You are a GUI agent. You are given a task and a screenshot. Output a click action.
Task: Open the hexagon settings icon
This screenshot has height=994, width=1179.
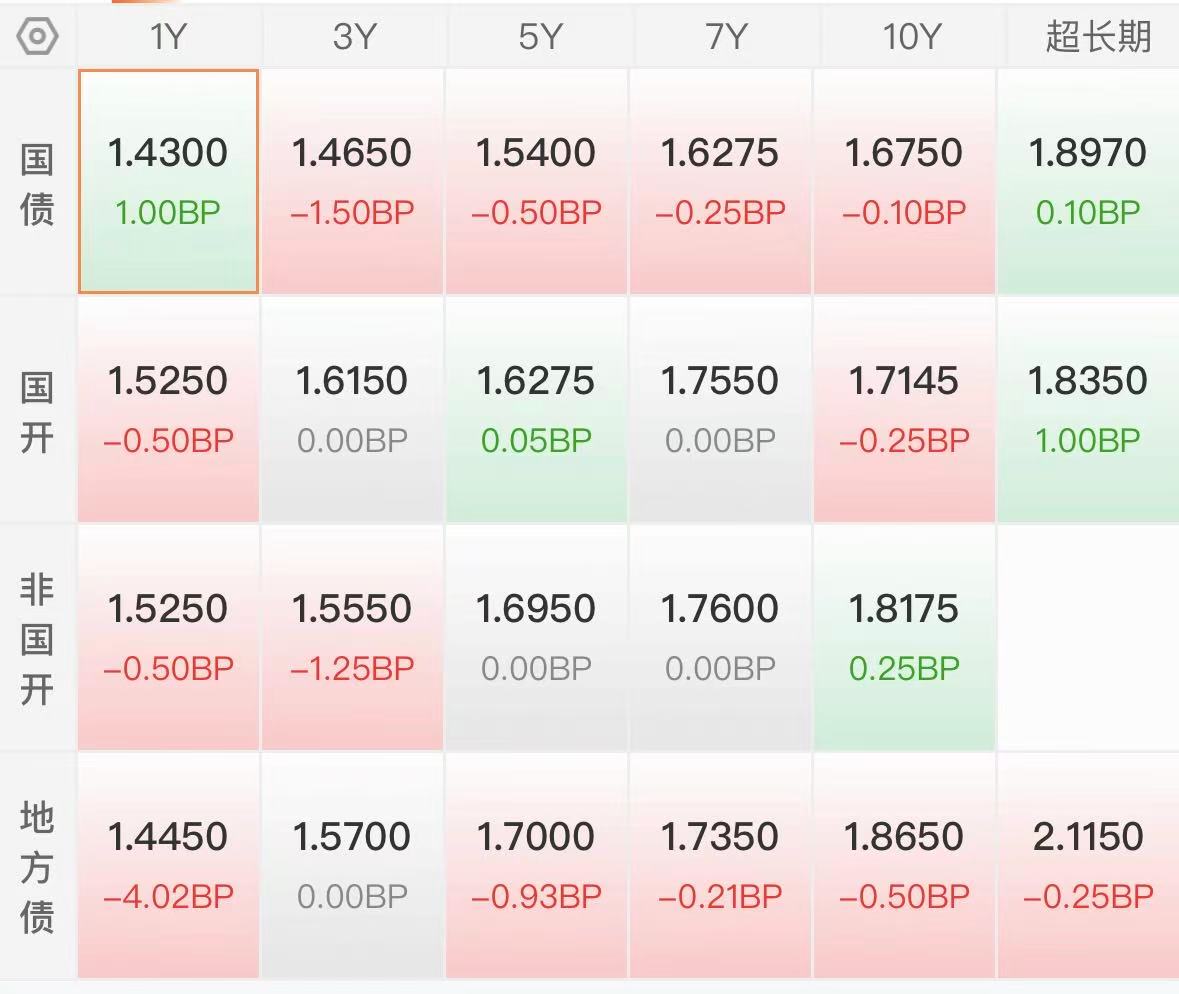pos(37,36)
